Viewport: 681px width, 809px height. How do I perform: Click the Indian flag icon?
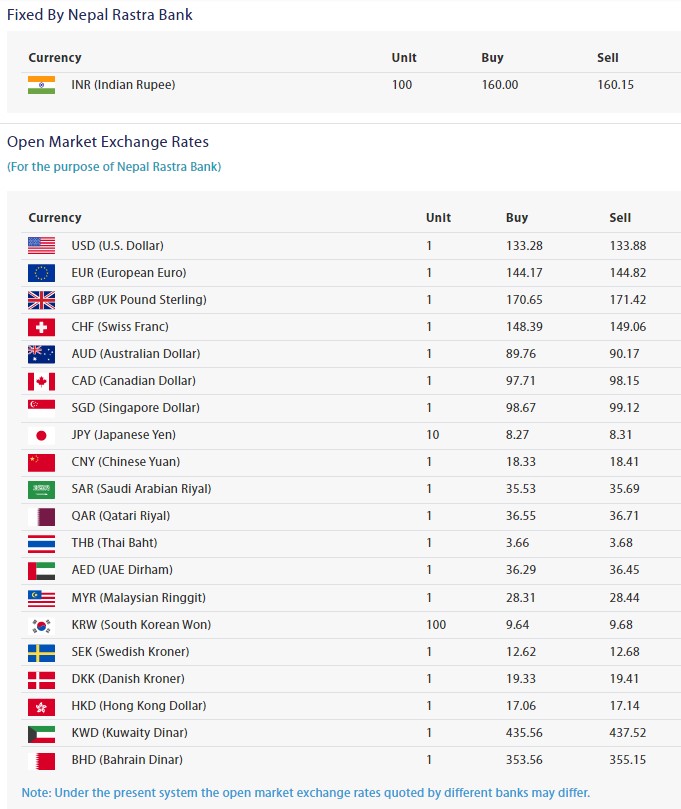[x=41, y=85]
